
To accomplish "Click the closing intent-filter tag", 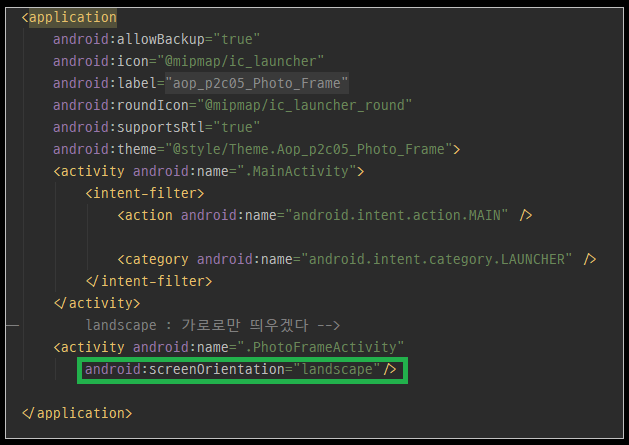I will (149, 281).
